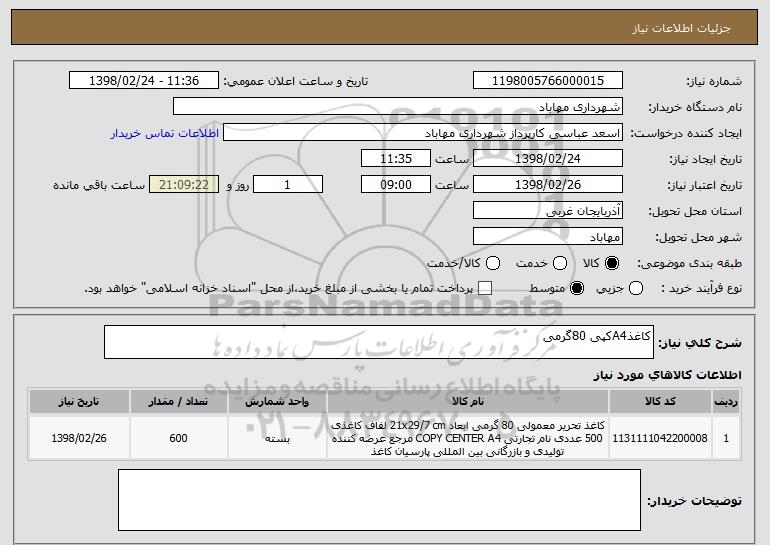Image resolution: width=770 pixels, height=545 pixels.
Task: Click the شرح کلی نیاز text box
Action: coord(379,342)
